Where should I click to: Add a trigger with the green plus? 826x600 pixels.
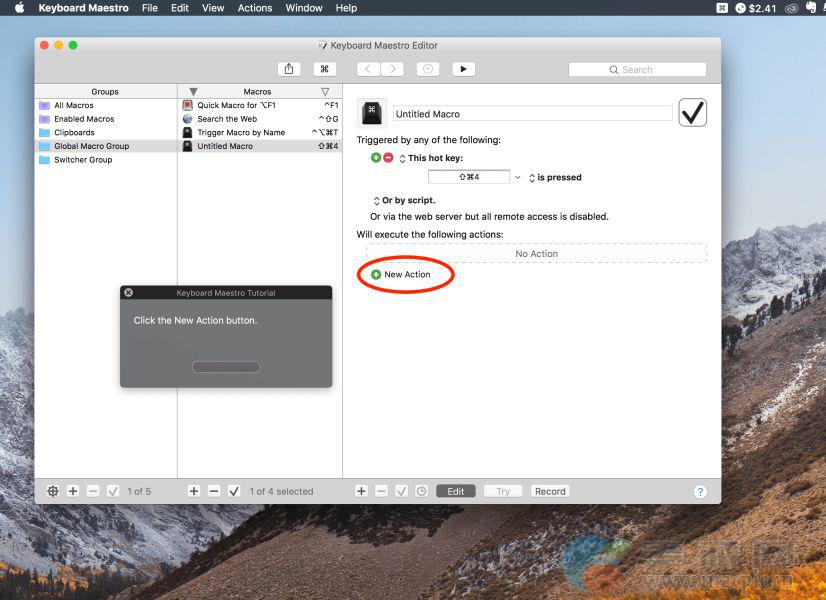tap(376, 158)
